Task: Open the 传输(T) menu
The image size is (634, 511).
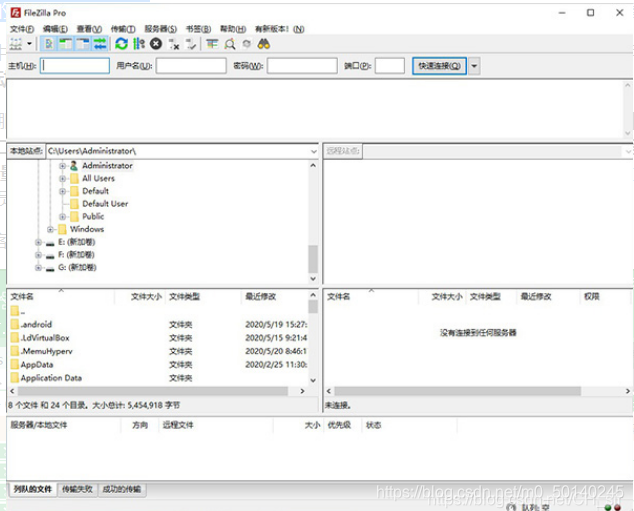Action: 123,29
